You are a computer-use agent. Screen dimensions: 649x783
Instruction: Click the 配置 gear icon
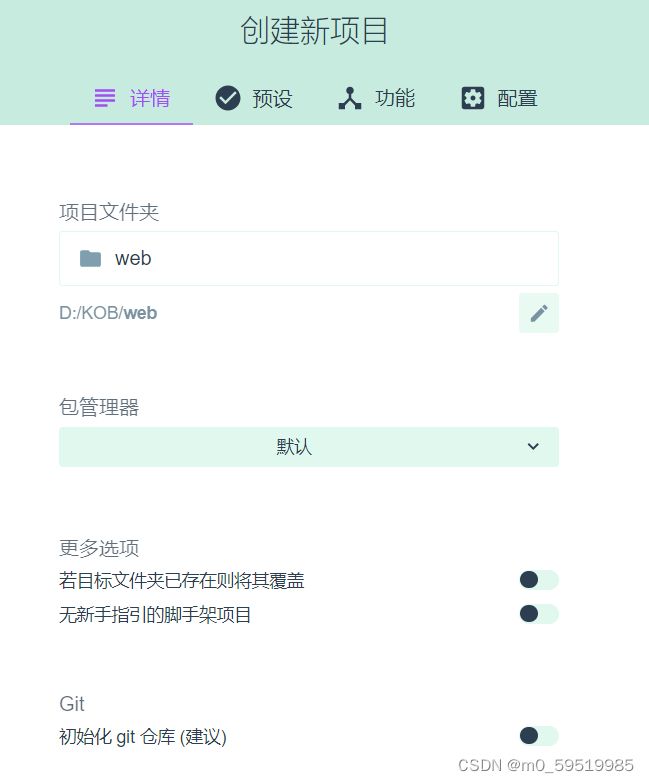click(x=472, y=98)
